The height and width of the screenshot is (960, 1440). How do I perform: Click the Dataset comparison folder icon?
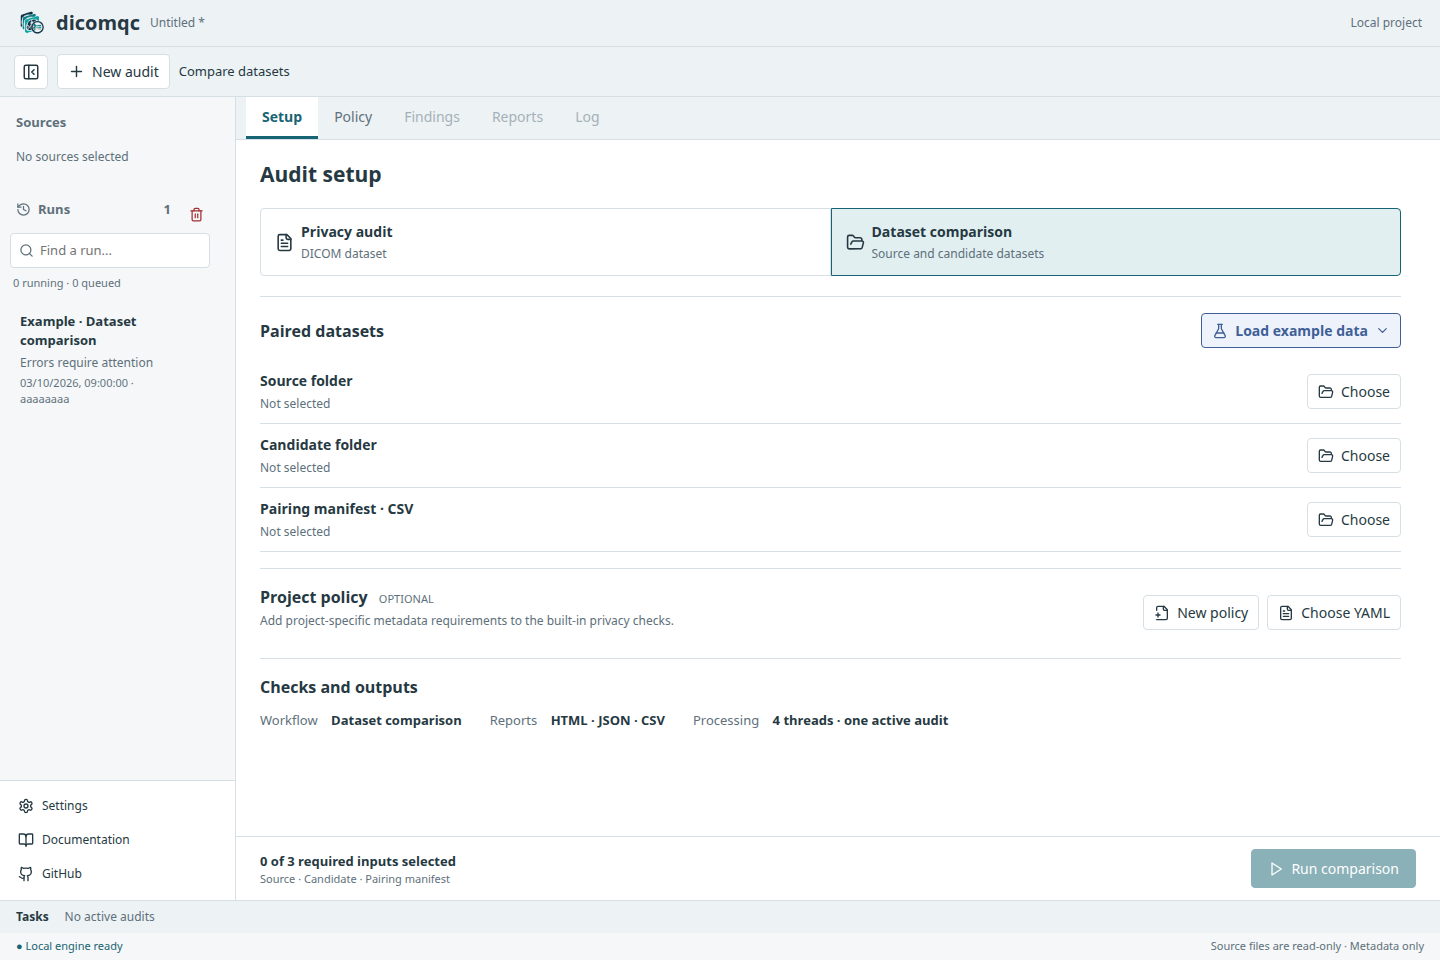click(855, 242)
